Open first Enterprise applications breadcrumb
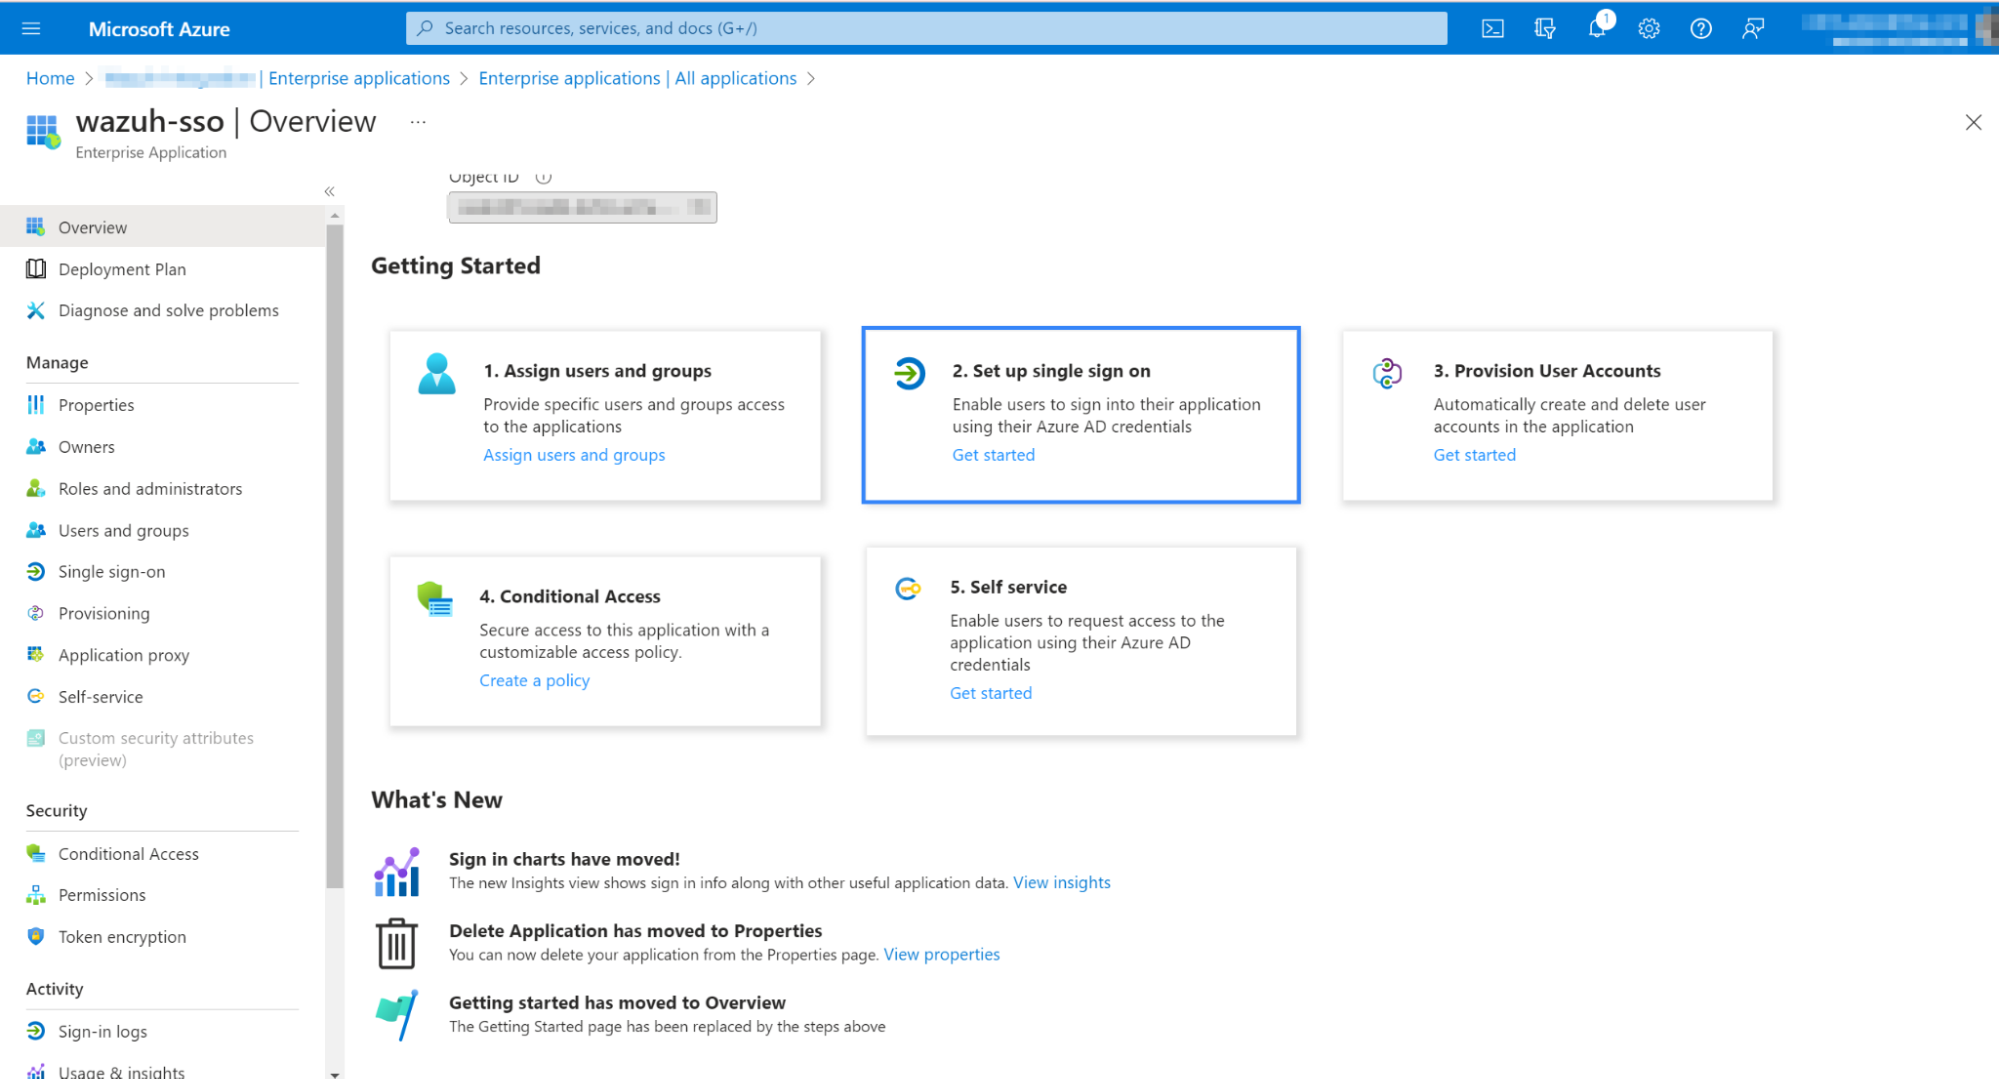The width and height of the screenshot is (1999, 1079). coord(359,78)
